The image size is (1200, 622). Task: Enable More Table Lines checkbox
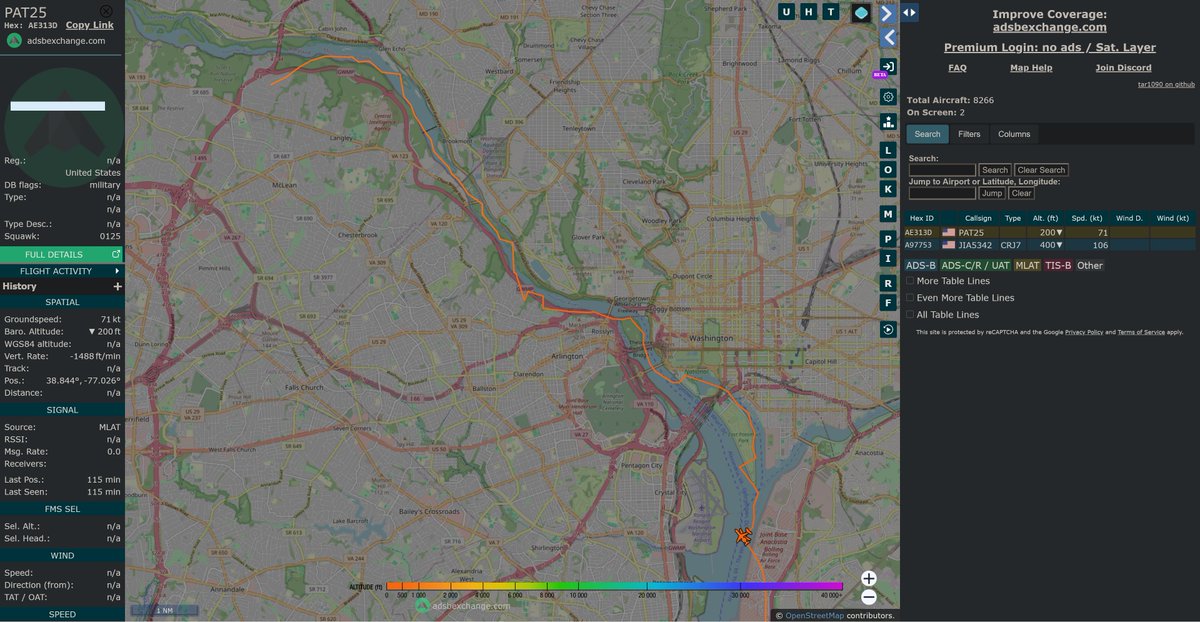point(910,281)
